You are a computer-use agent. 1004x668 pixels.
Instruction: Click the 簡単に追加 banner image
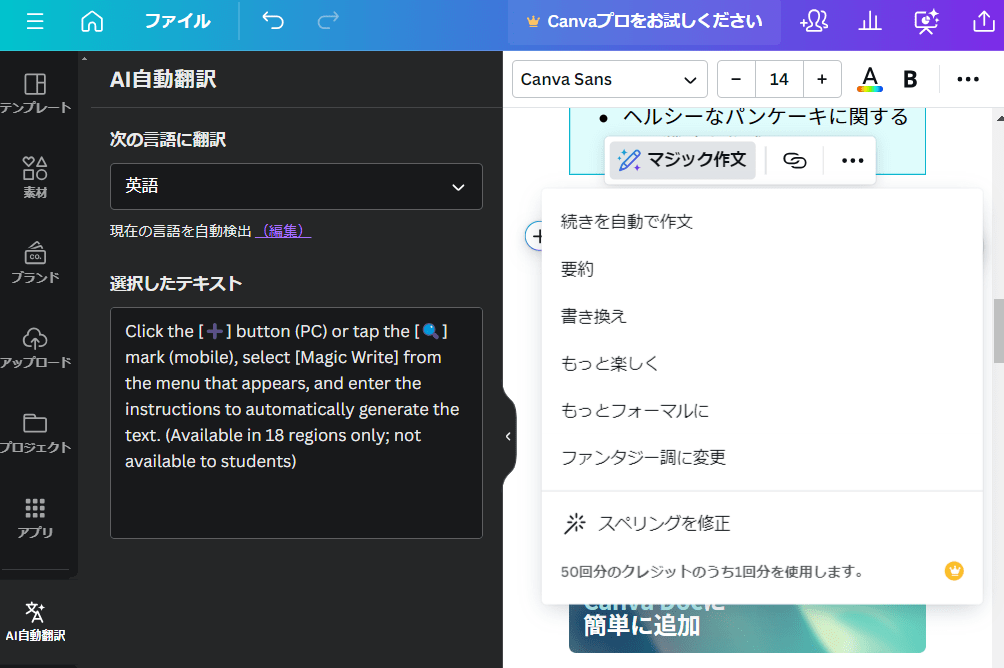pos(747,628)
